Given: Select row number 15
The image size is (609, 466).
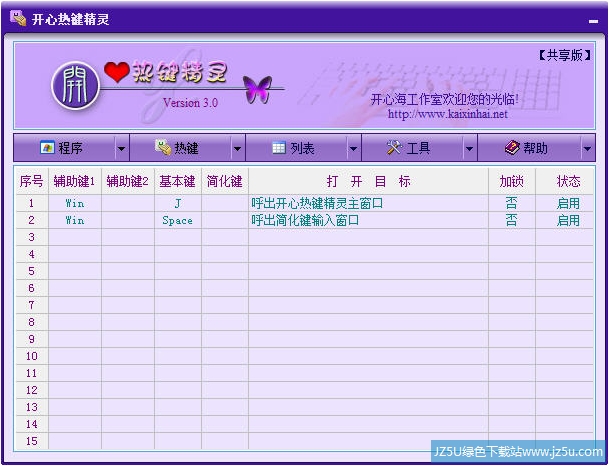Looking at the screenshot, I should coord(31,441).
